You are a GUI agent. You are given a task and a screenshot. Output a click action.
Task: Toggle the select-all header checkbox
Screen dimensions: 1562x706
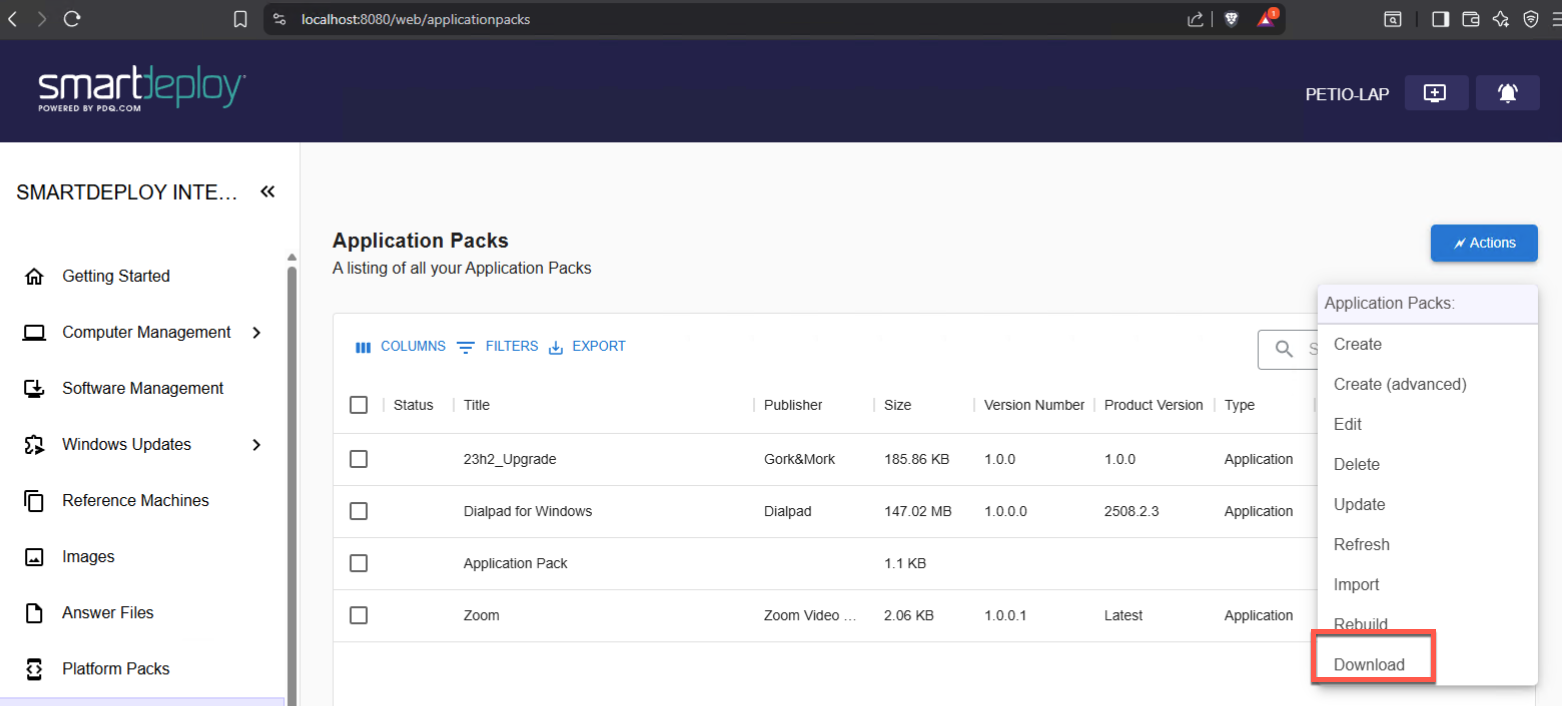pyautogui.click(x=358, y=405)
